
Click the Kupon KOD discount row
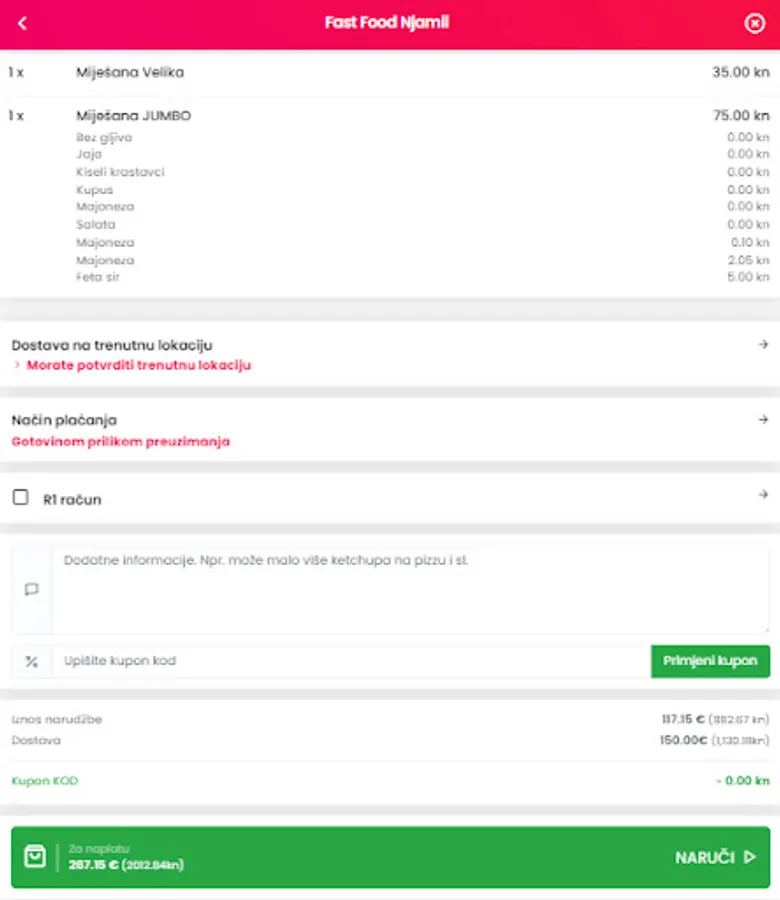tap(44, 781)
